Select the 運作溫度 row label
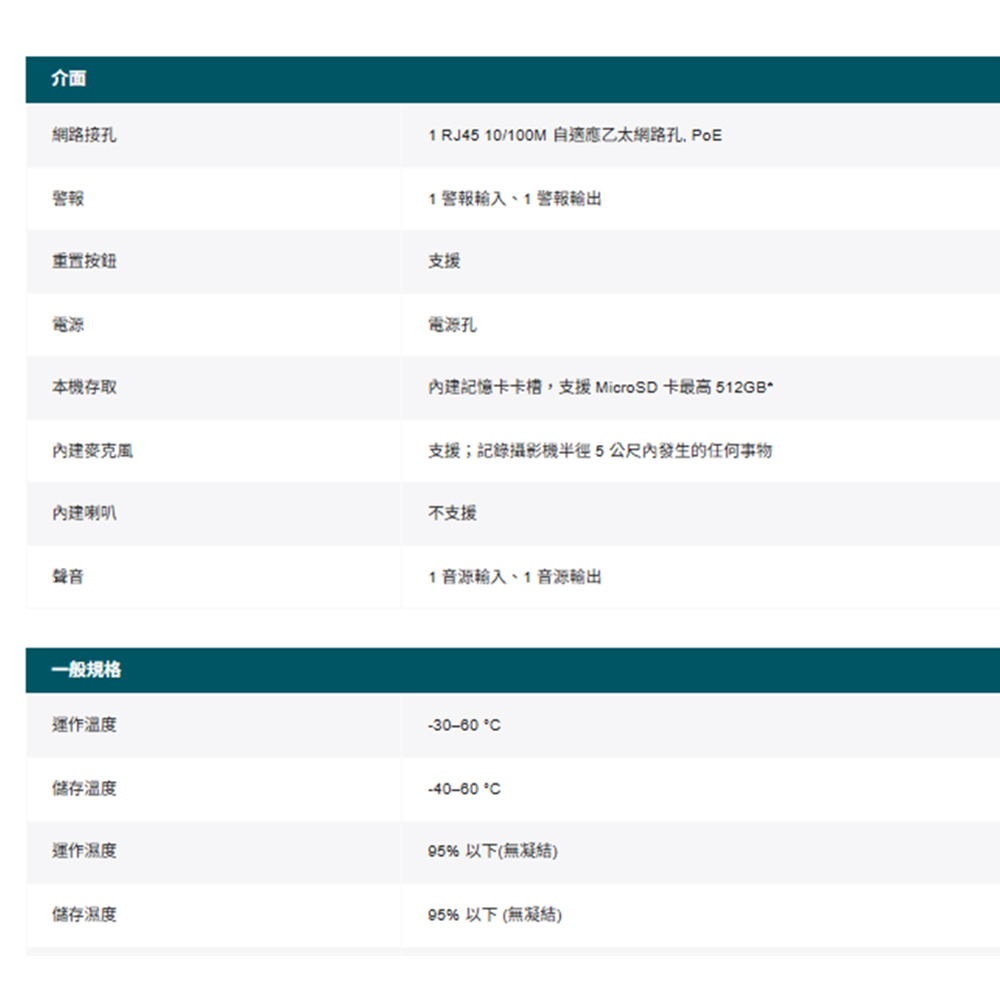Viewport: 1000px width, 1000px height. [x=84, y=725]
